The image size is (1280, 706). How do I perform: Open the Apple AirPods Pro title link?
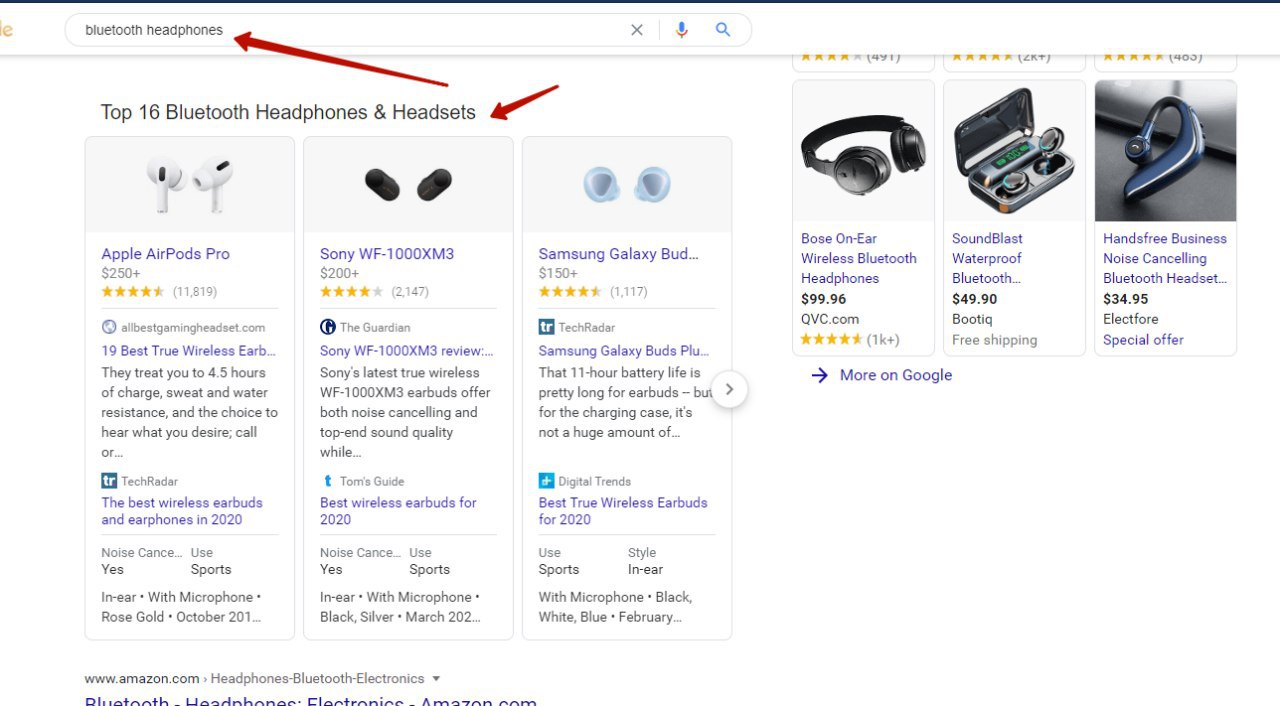click(x=165, y=254)
